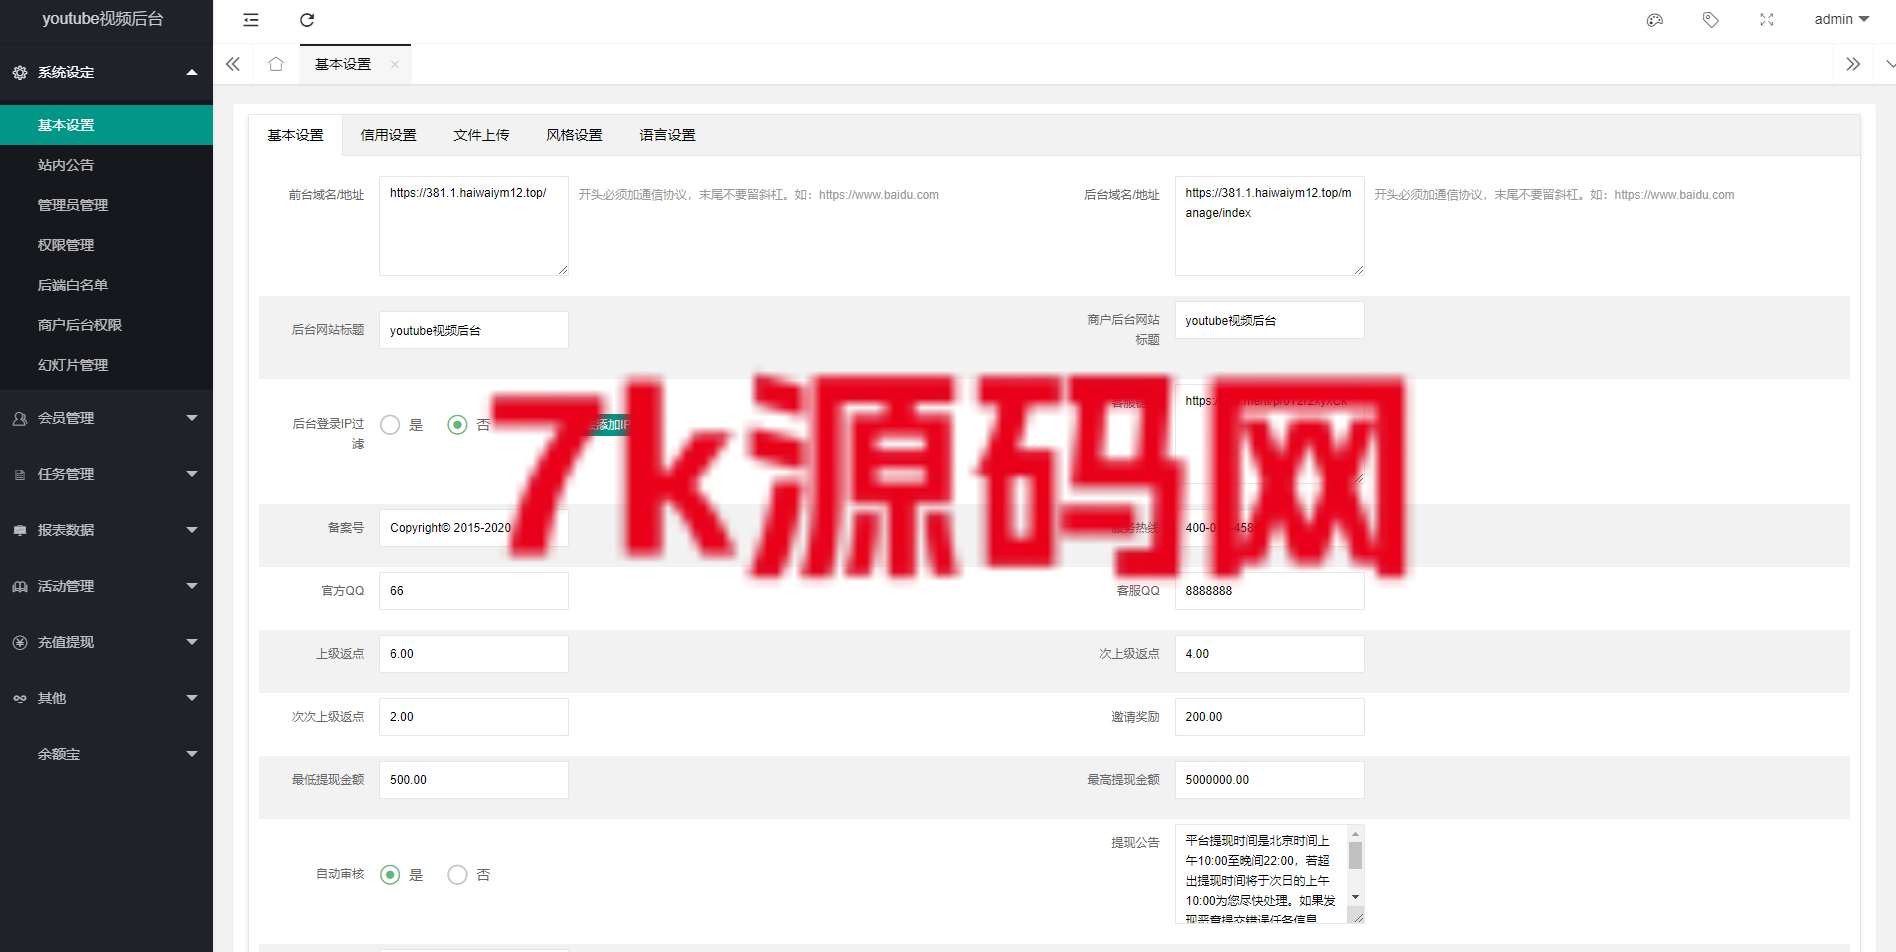
Task: Open 幻灯片管理 in the sidebar
Action: coord(106,365)
